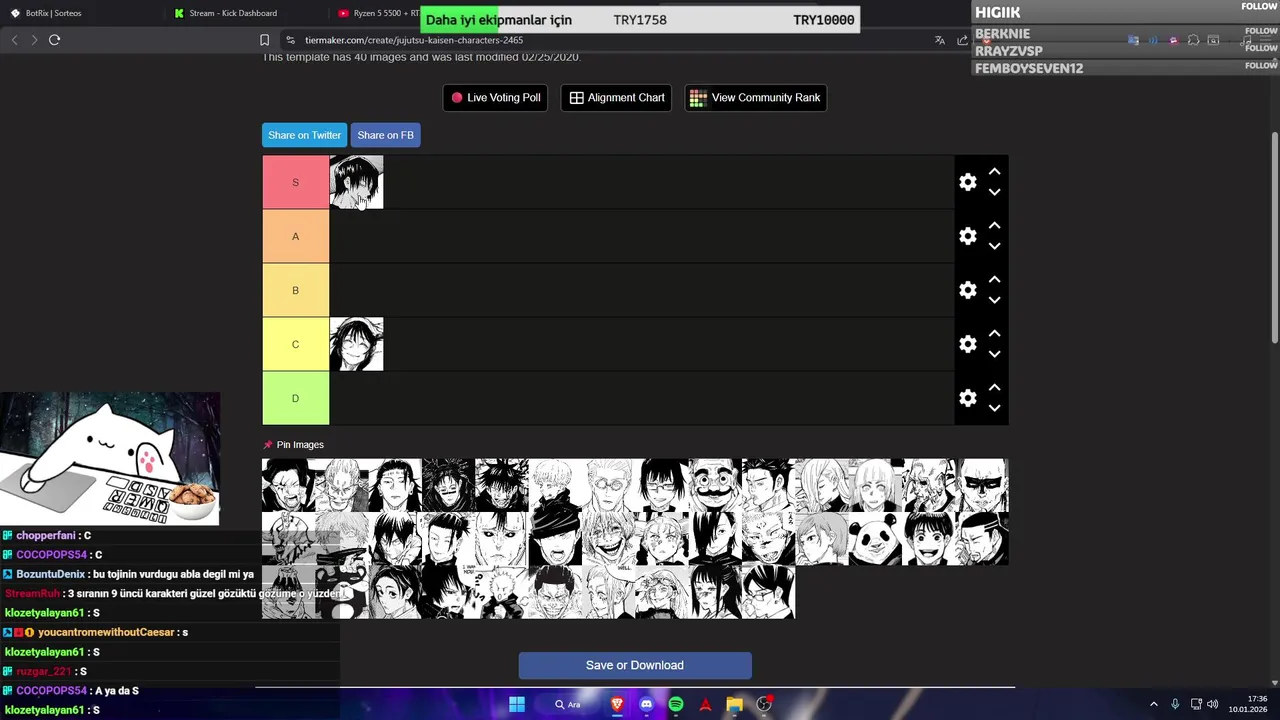Move C tier row up
The image size is (1280, 720).
click(x=994, y=334)
